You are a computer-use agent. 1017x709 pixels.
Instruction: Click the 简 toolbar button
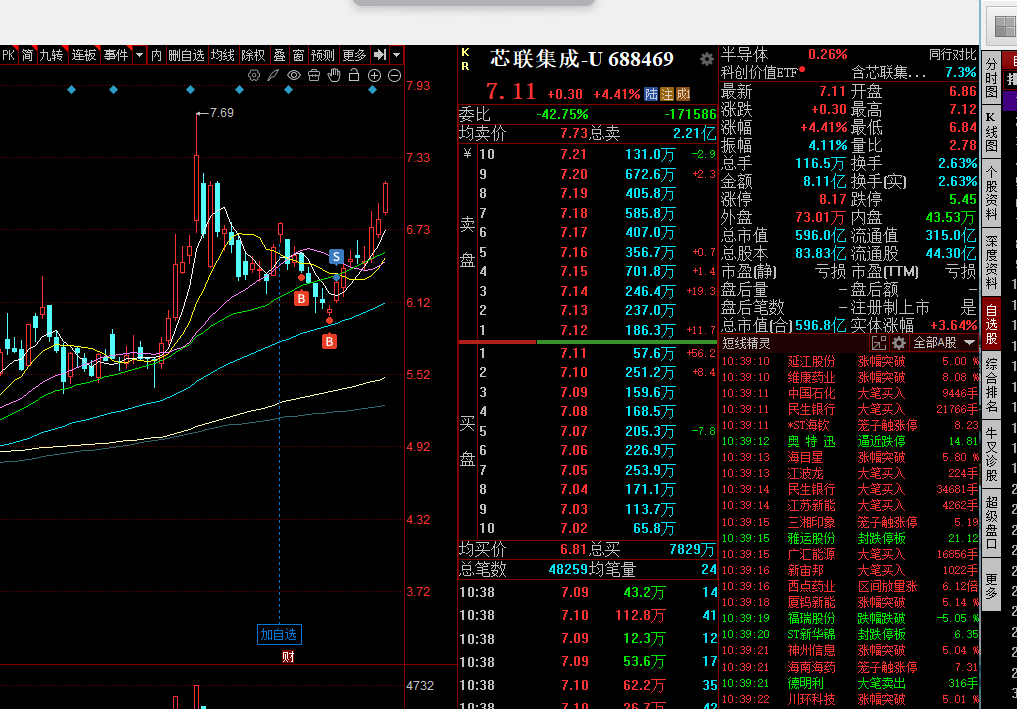point(27,55)
